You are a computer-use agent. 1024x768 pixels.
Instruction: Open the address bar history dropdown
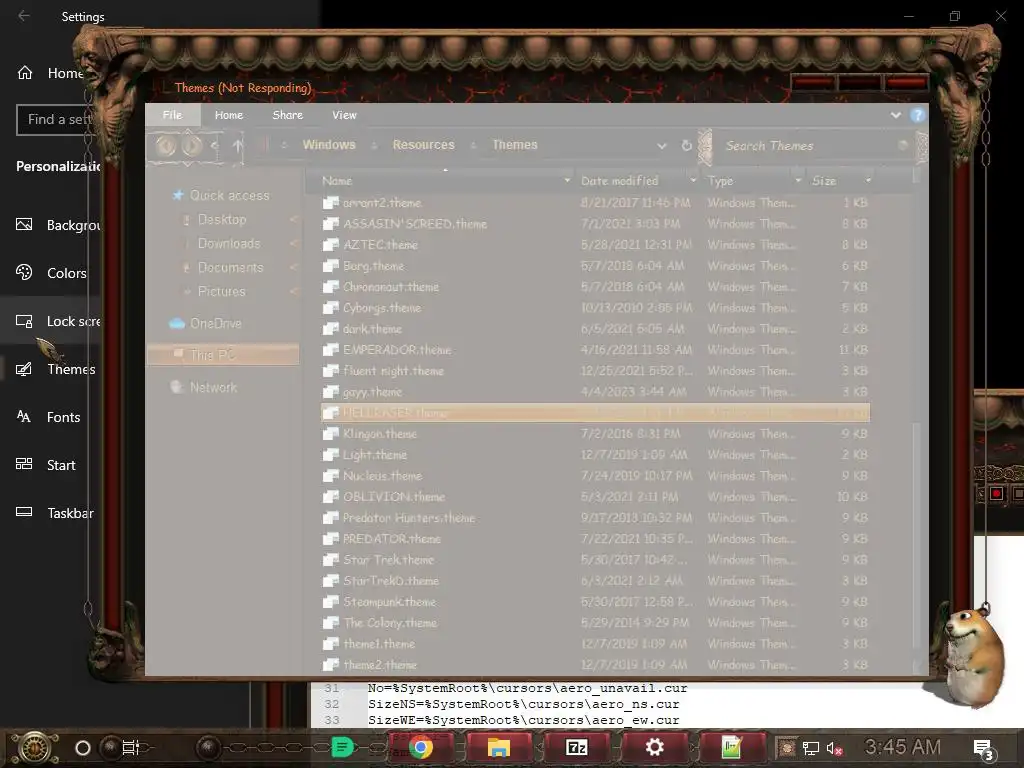coord(662,146)
